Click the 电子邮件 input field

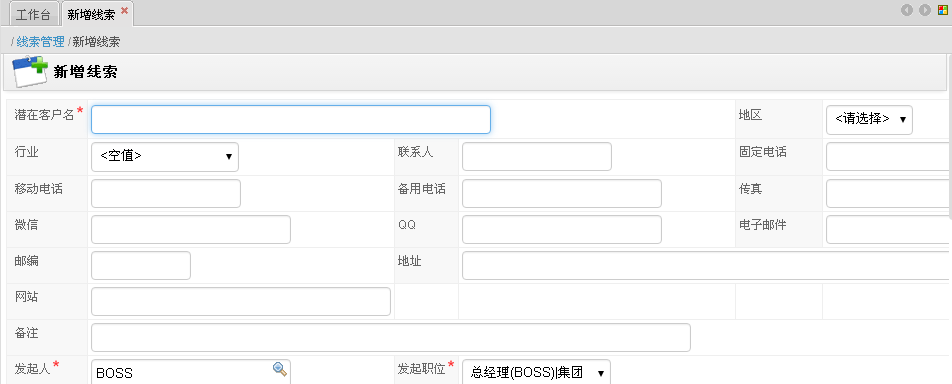point(889,230)
